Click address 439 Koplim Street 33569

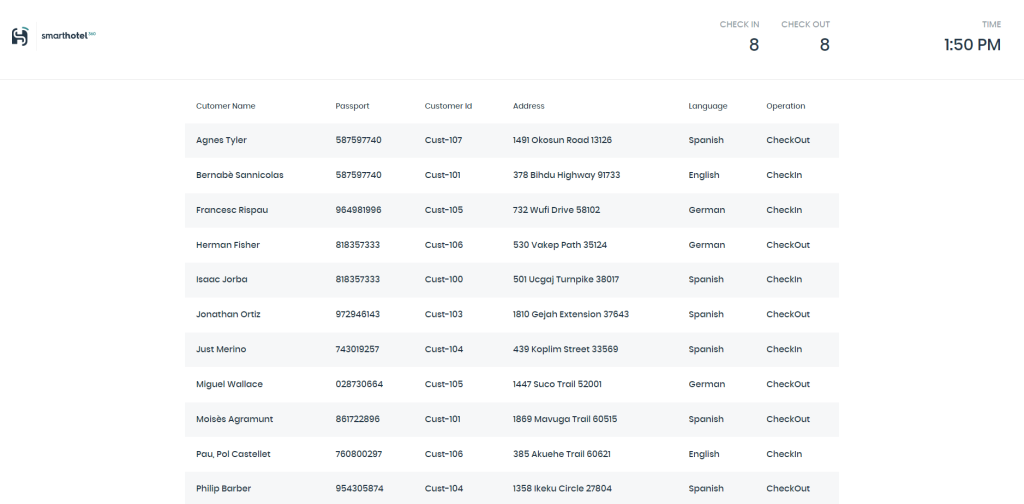(566, 349)
